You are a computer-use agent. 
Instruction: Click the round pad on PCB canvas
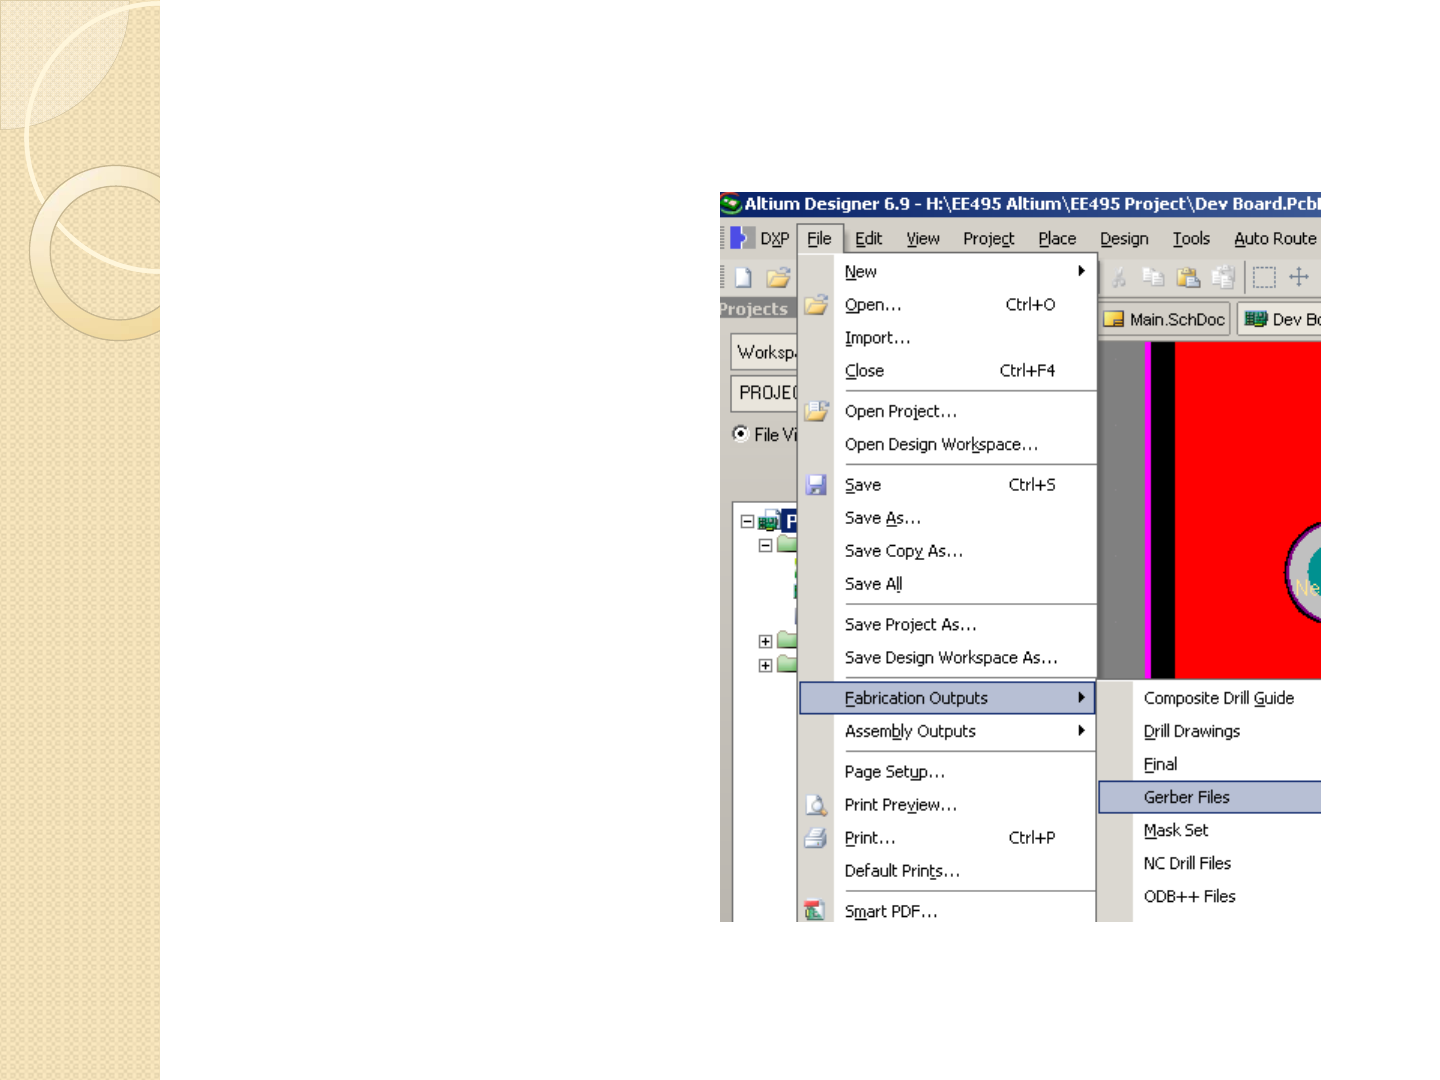pos(1304,572)
